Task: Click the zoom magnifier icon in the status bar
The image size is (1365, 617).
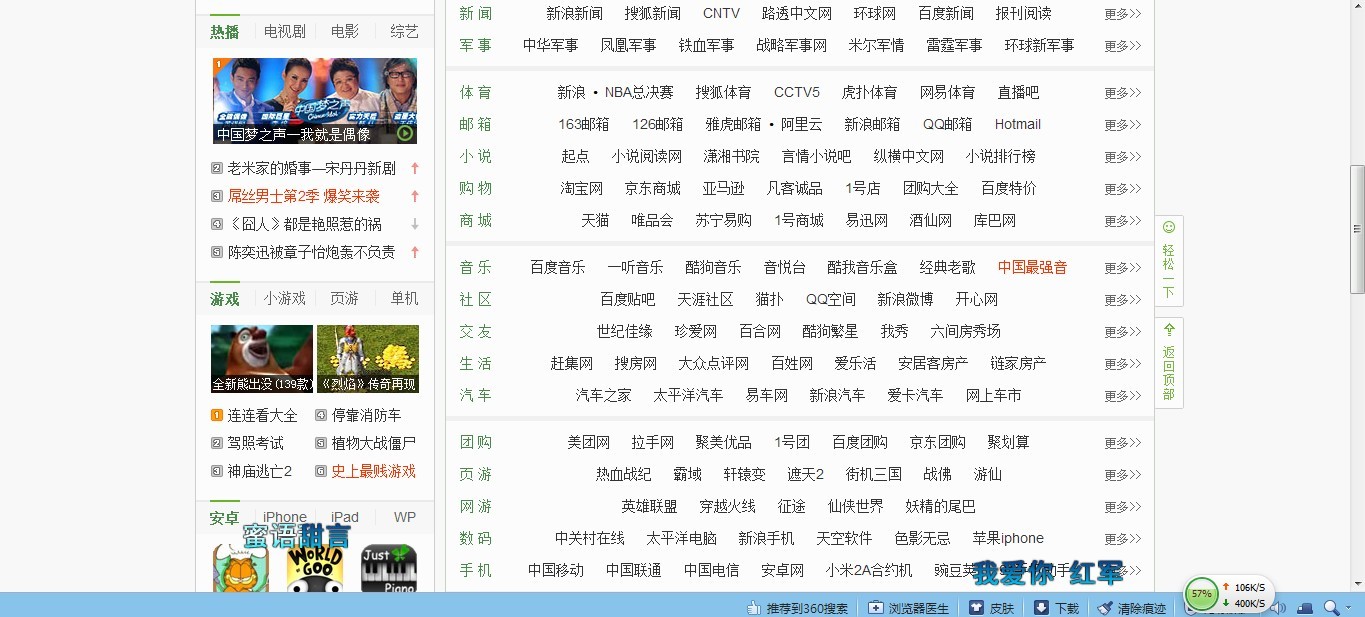Action: [1331, 608]
